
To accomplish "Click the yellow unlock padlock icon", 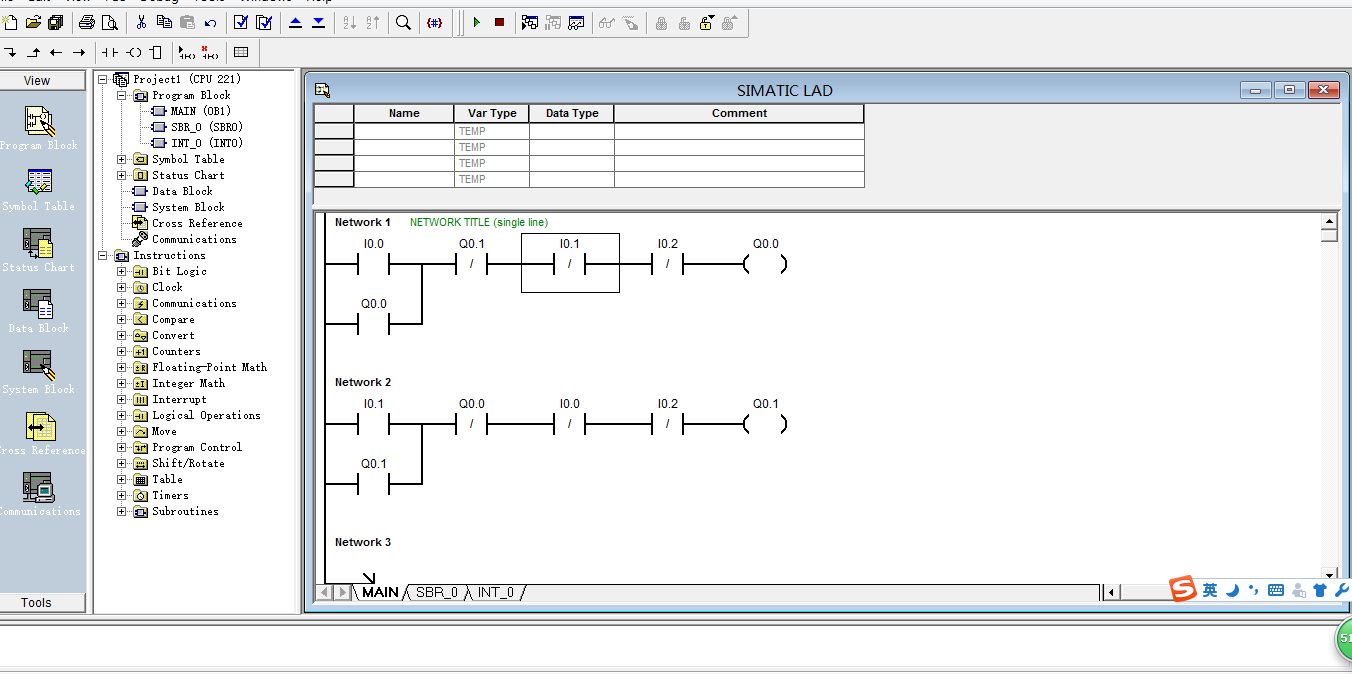I will coord(707,22).
